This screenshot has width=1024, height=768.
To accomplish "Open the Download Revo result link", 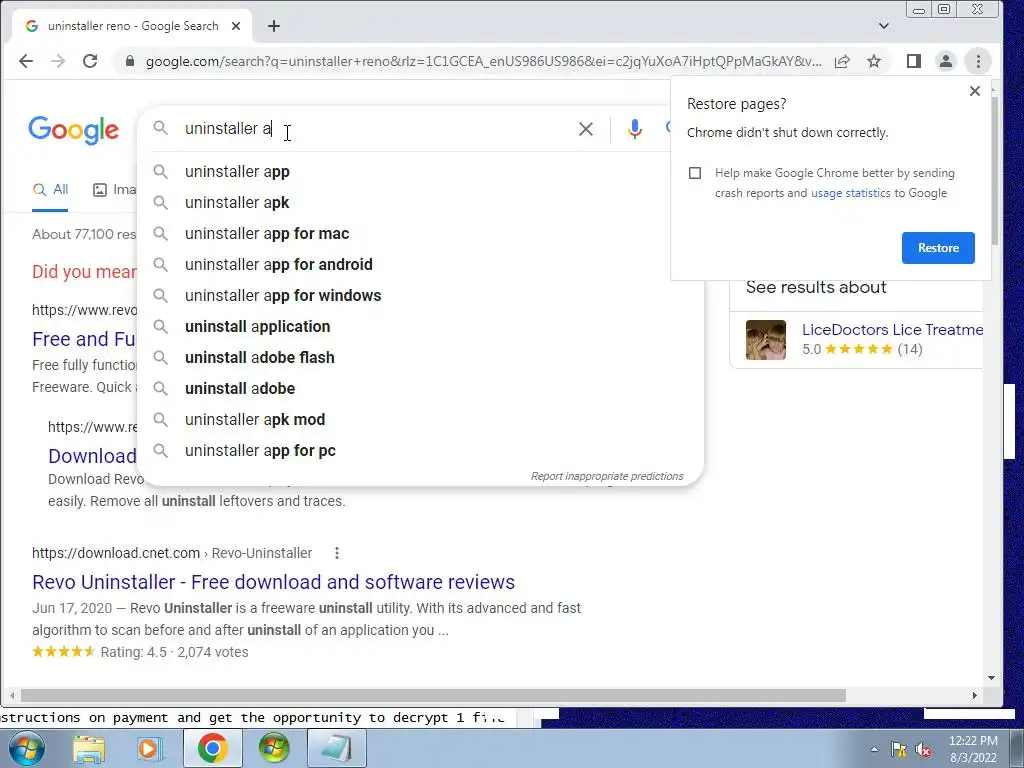I will pyautogui.click(x=92, y=456).
